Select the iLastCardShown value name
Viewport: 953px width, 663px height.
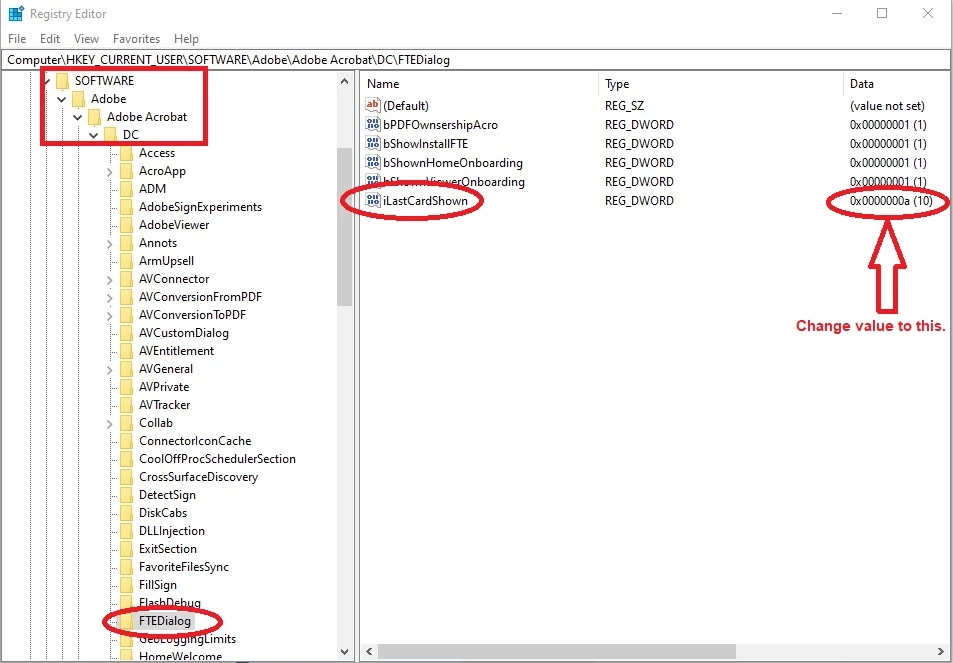pos(425,201)
